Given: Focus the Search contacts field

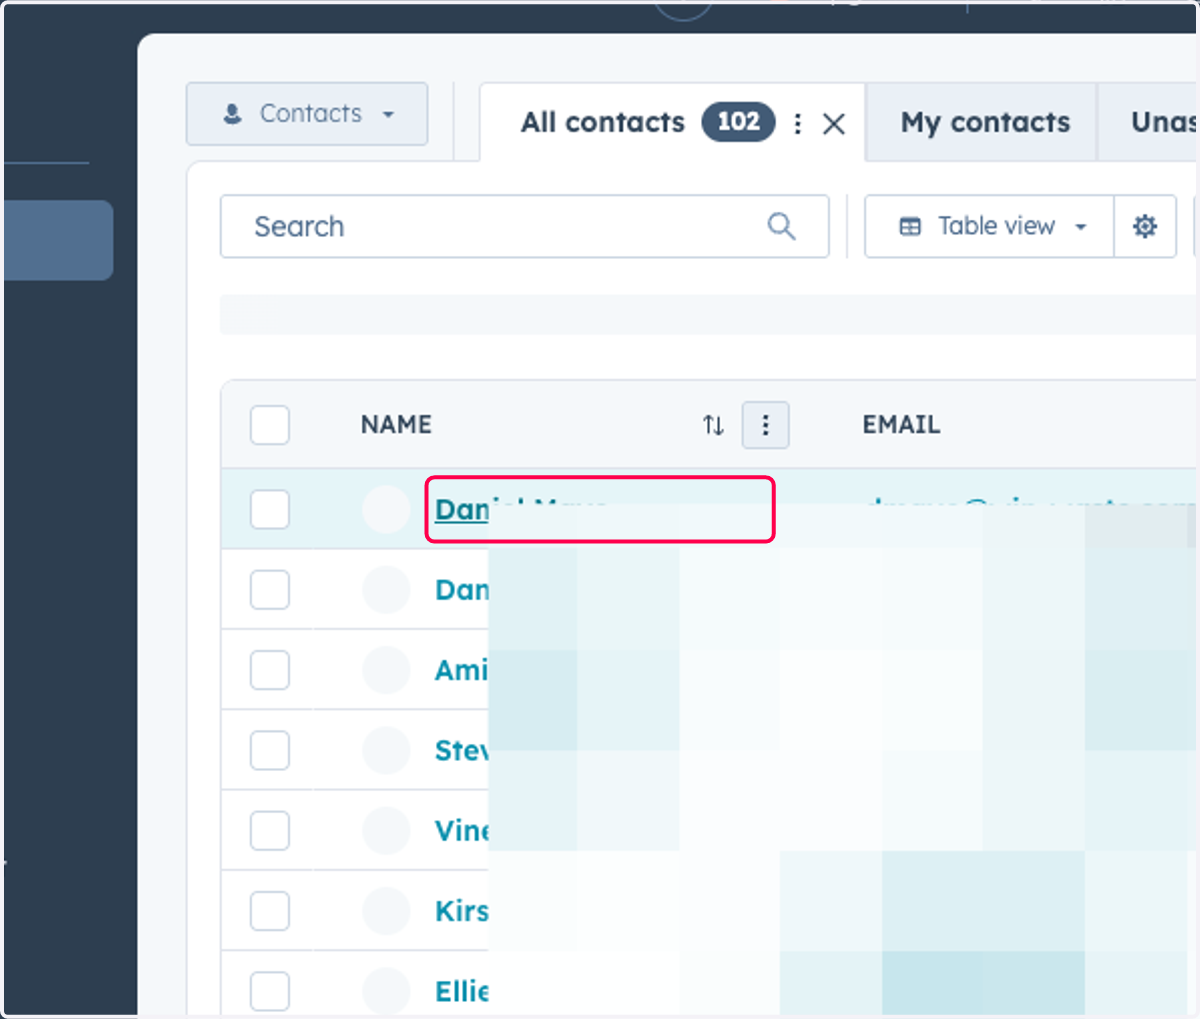Looking at the screenshot, I should pos(524,226).
